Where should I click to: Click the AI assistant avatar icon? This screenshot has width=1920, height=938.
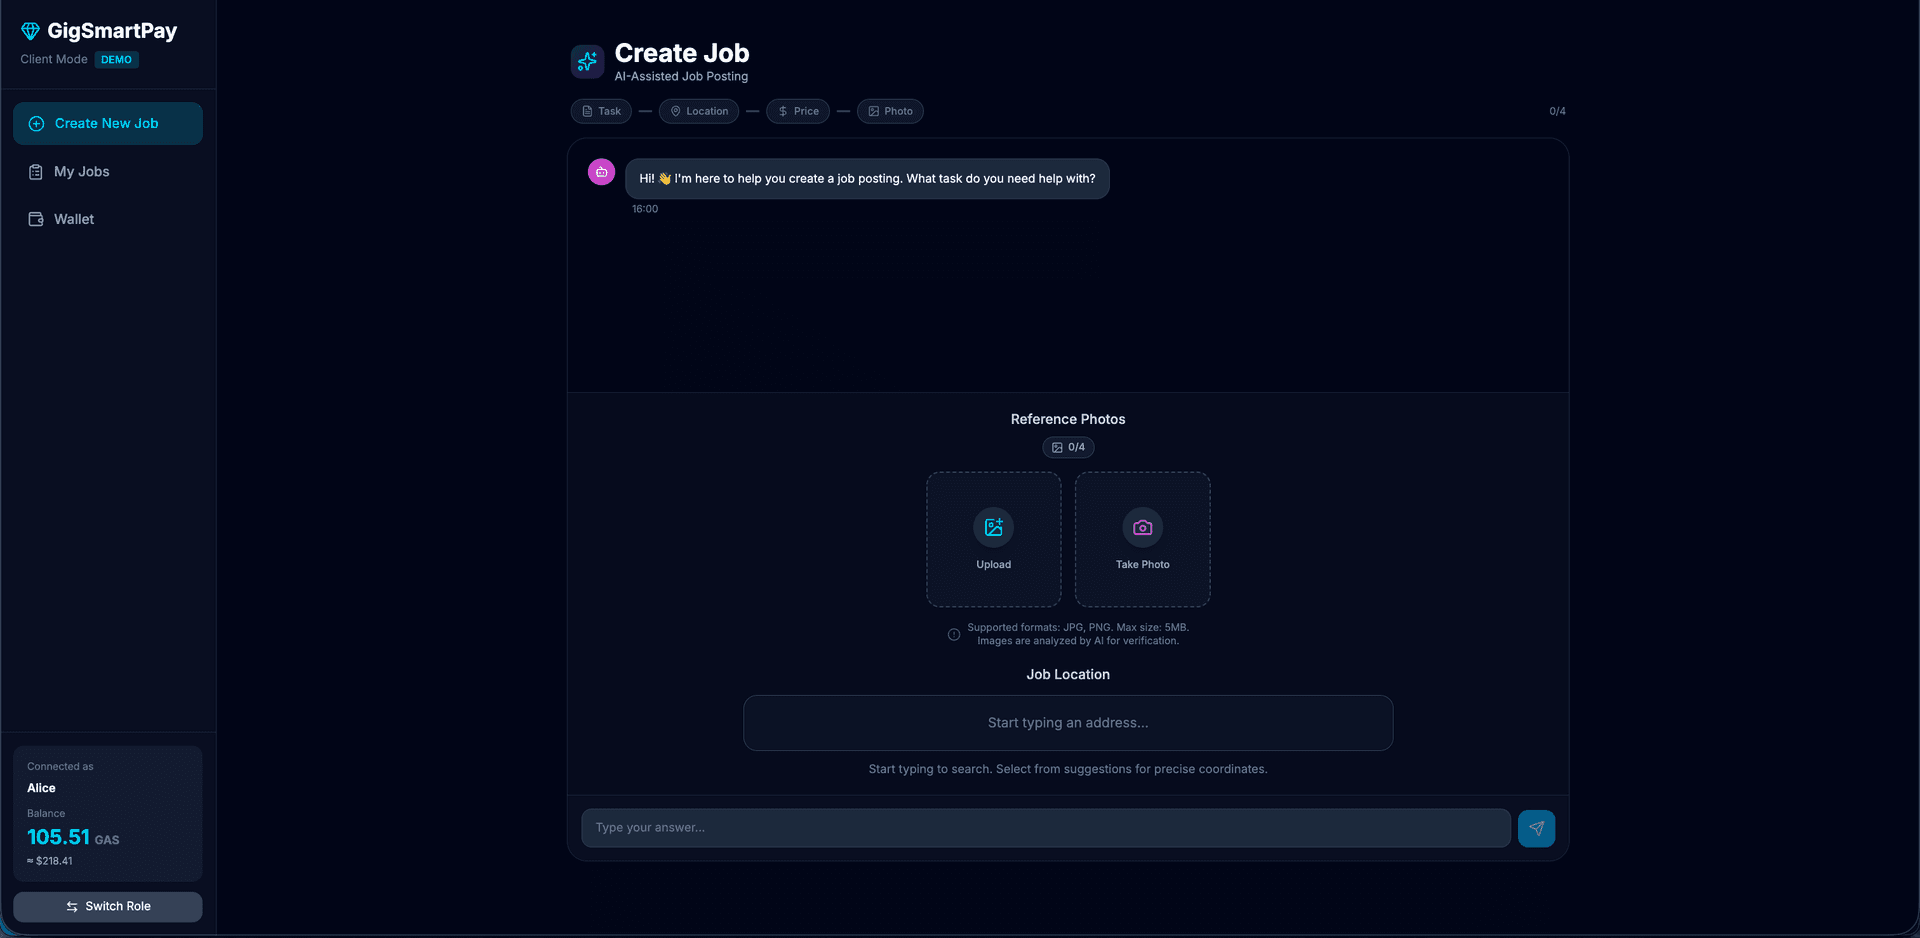pyautogui.click(x=600, y=171)
